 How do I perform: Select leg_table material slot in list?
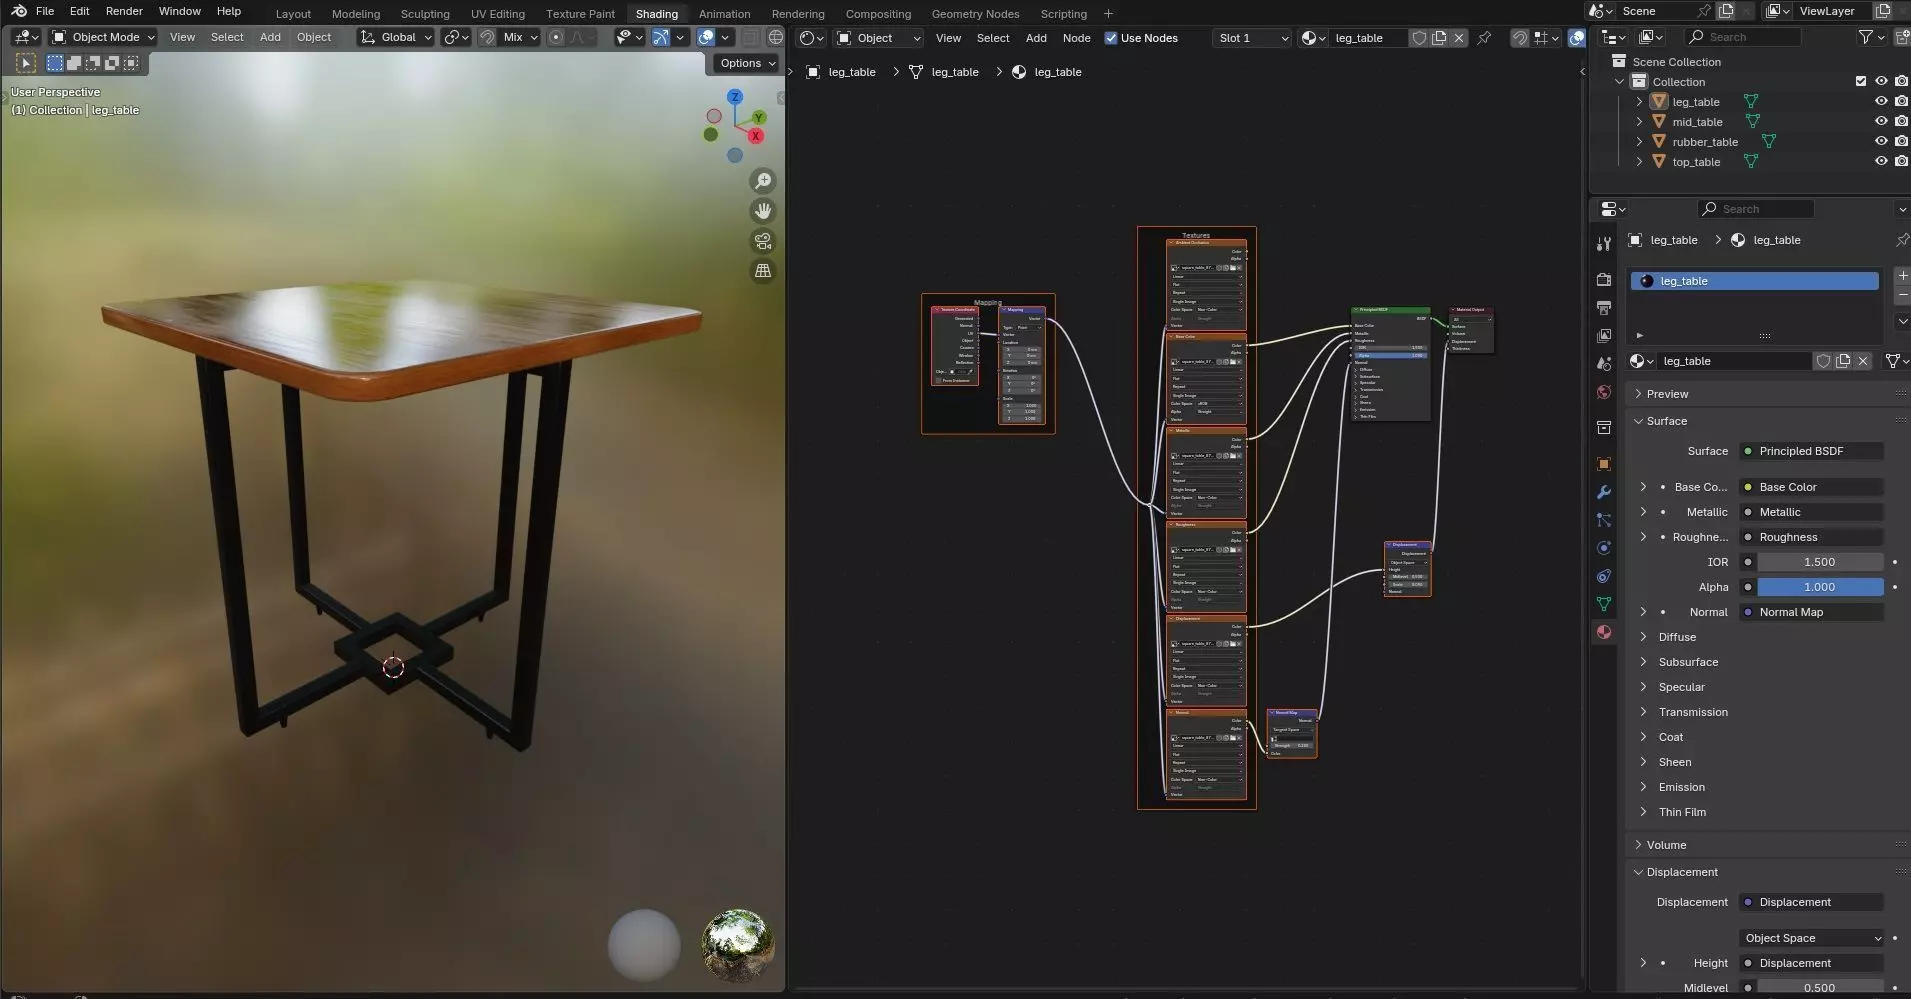point(1754,281)
